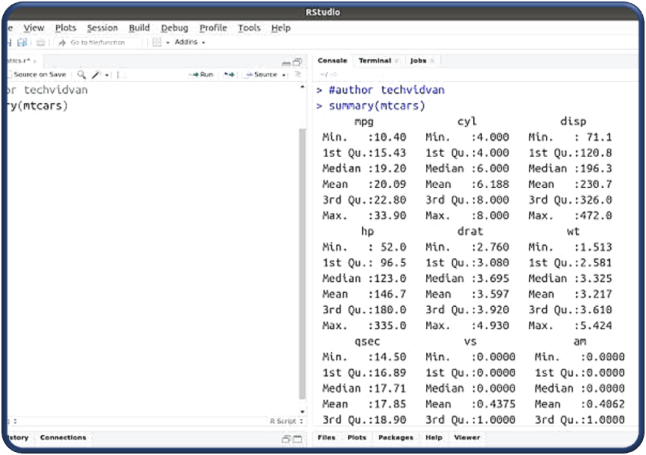Click the re-run previous code icon

(x=229, y=75)
